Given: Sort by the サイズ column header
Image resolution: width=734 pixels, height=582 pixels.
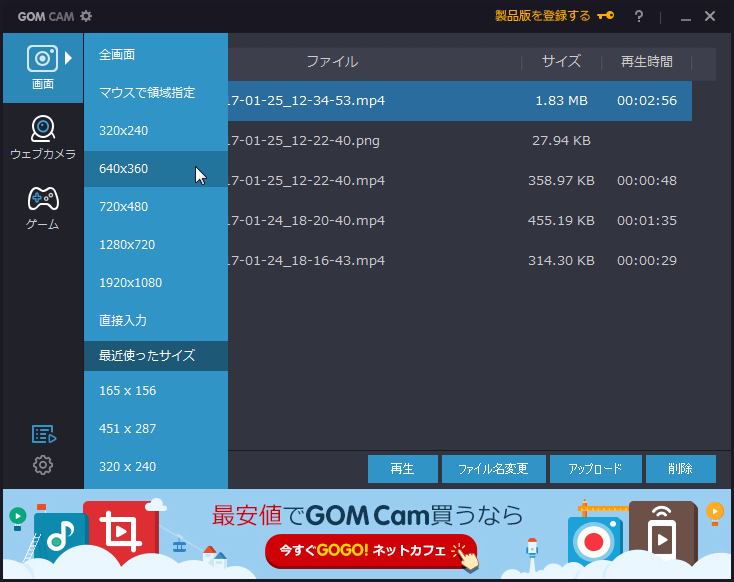Looking at the screenshot, I should coord(561,61).
